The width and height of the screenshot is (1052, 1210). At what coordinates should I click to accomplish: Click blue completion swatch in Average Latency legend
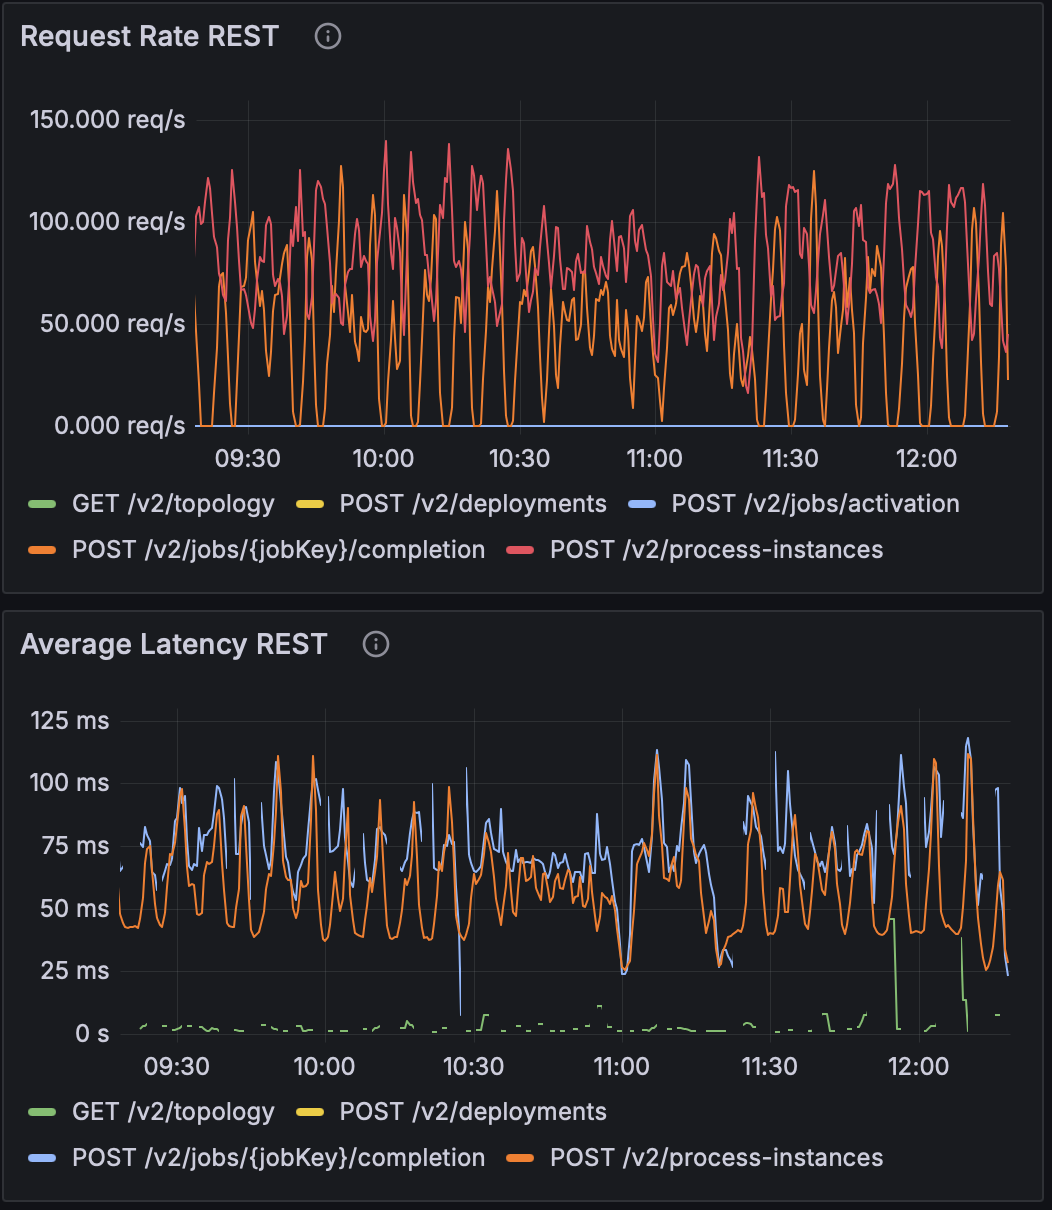44,1159
